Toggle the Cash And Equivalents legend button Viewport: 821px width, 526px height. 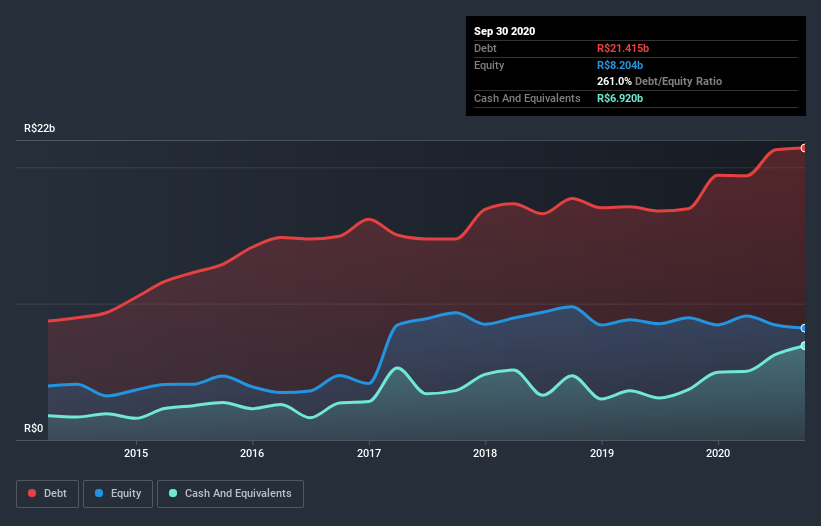230,494
